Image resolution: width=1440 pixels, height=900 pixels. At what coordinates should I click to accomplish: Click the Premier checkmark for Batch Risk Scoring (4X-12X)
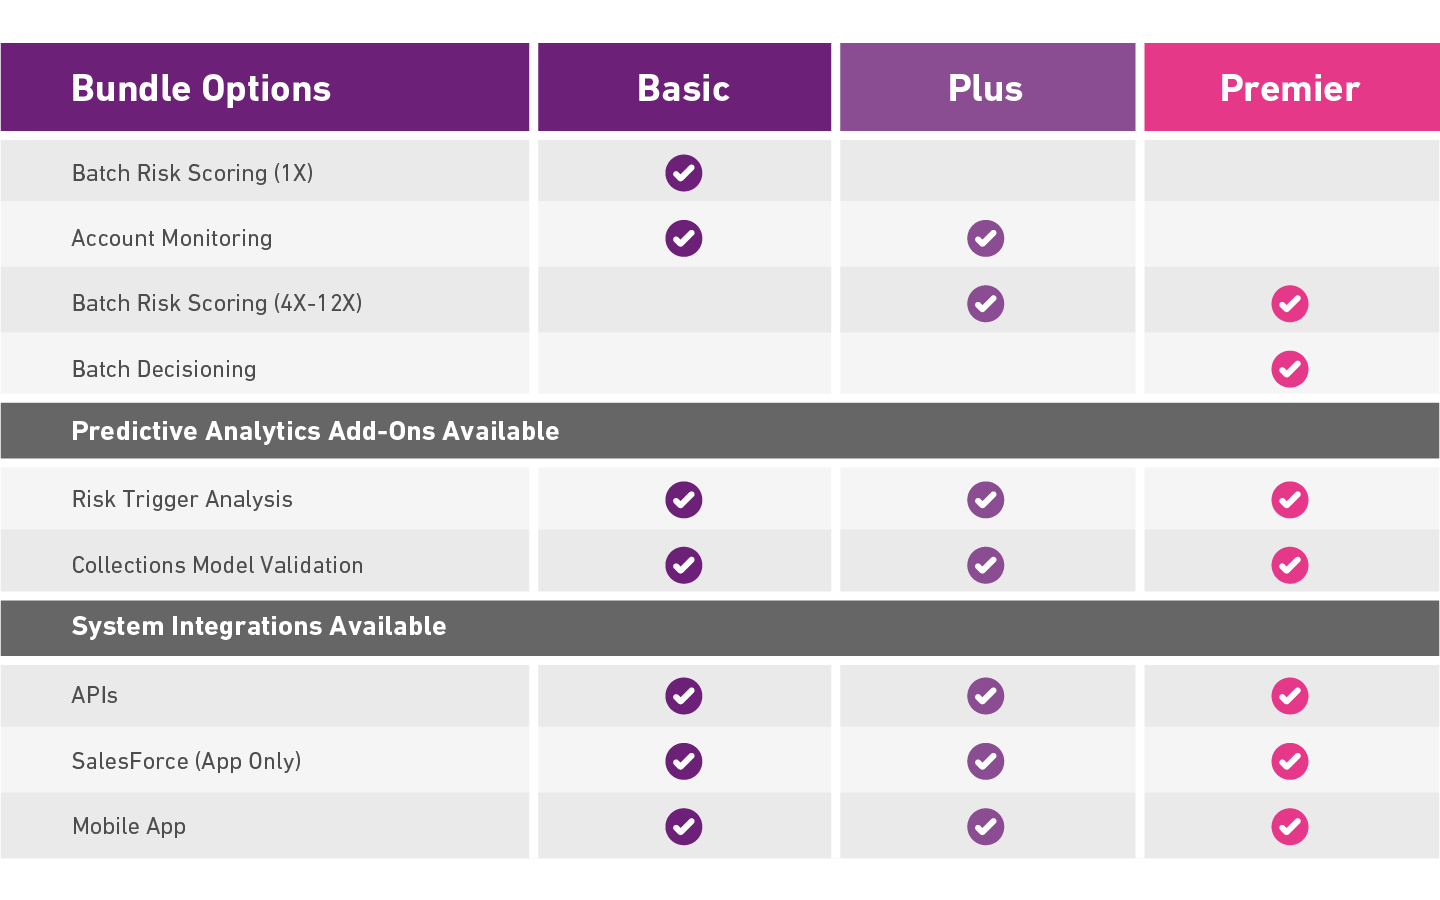1289,304
